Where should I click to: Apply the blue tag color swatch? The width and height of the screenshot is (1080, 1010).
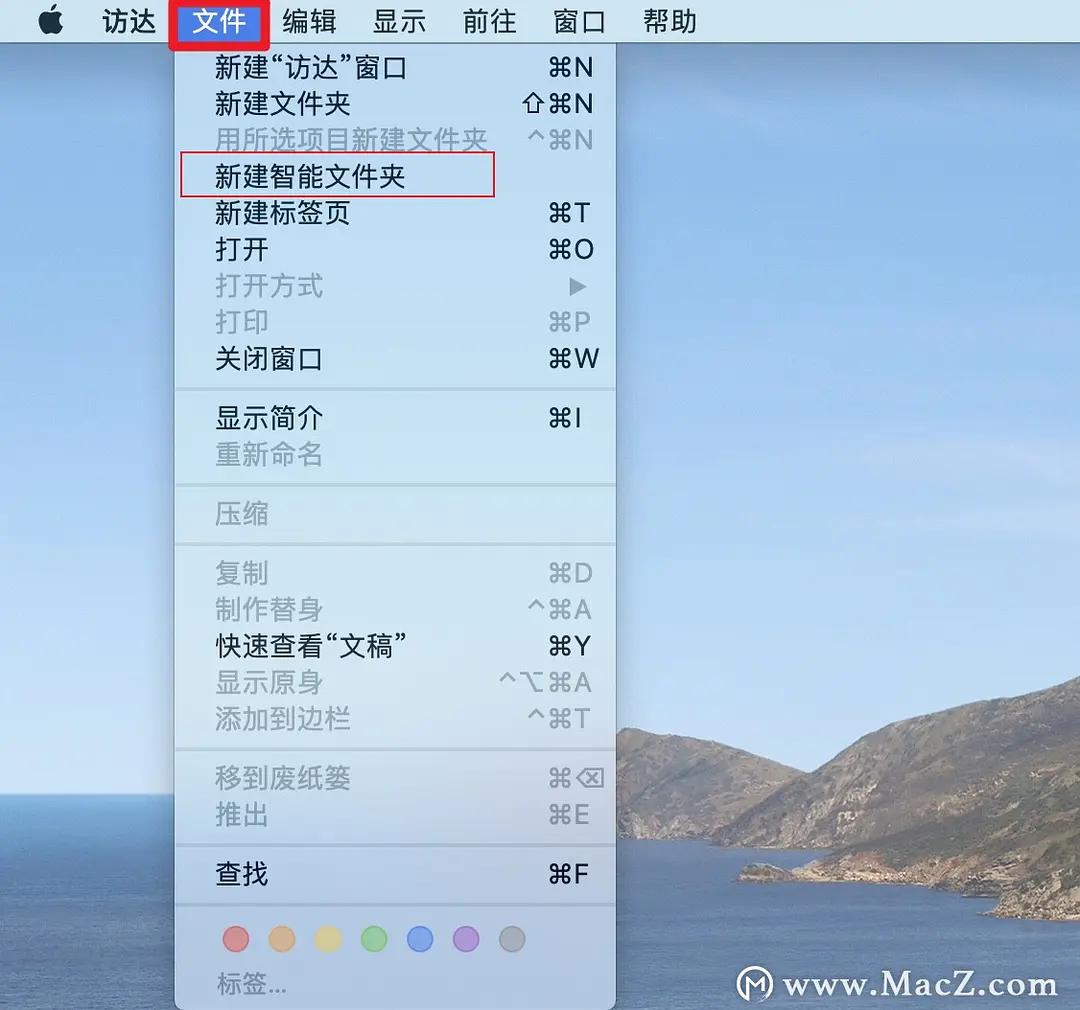click(x=420, y=939)
